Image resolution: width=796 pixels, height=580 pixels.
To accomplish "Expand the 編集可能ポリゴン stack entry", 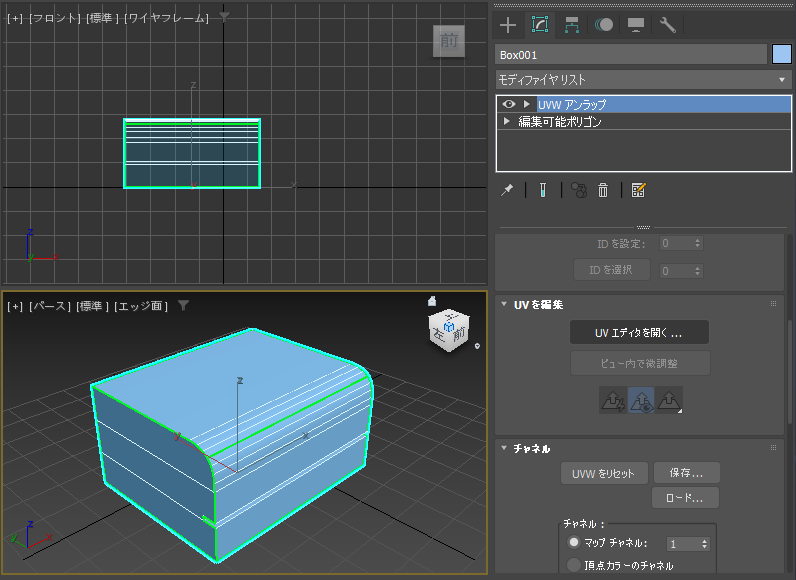I will pos(506,121).
